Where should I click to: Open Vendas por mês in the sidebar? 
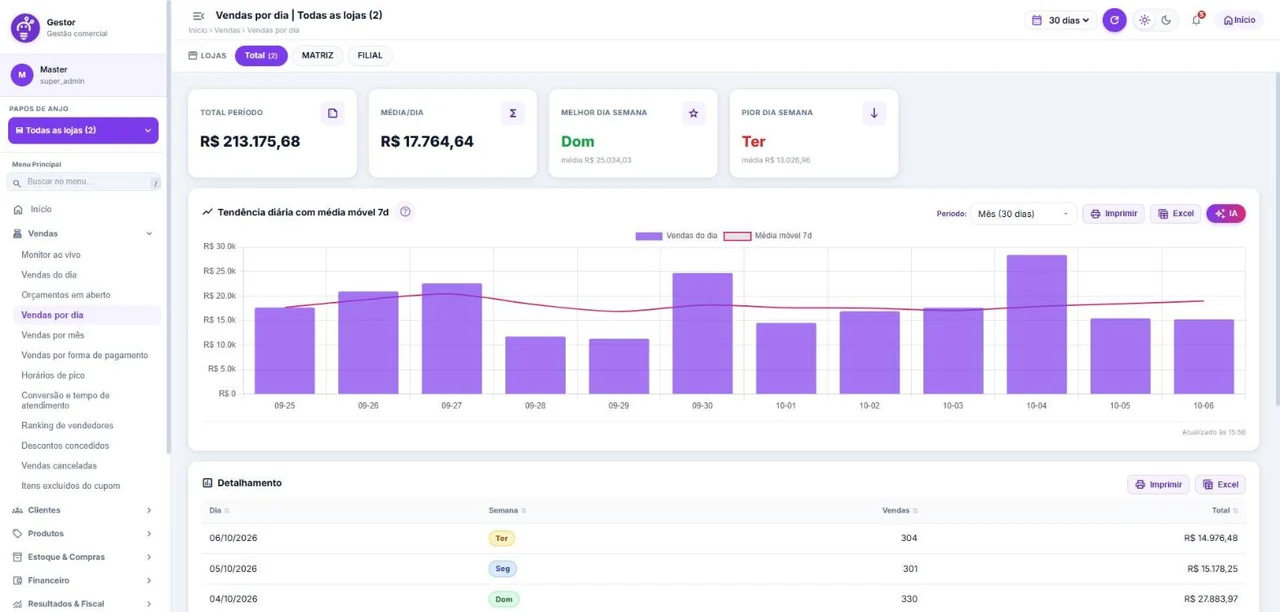point(53,335)
